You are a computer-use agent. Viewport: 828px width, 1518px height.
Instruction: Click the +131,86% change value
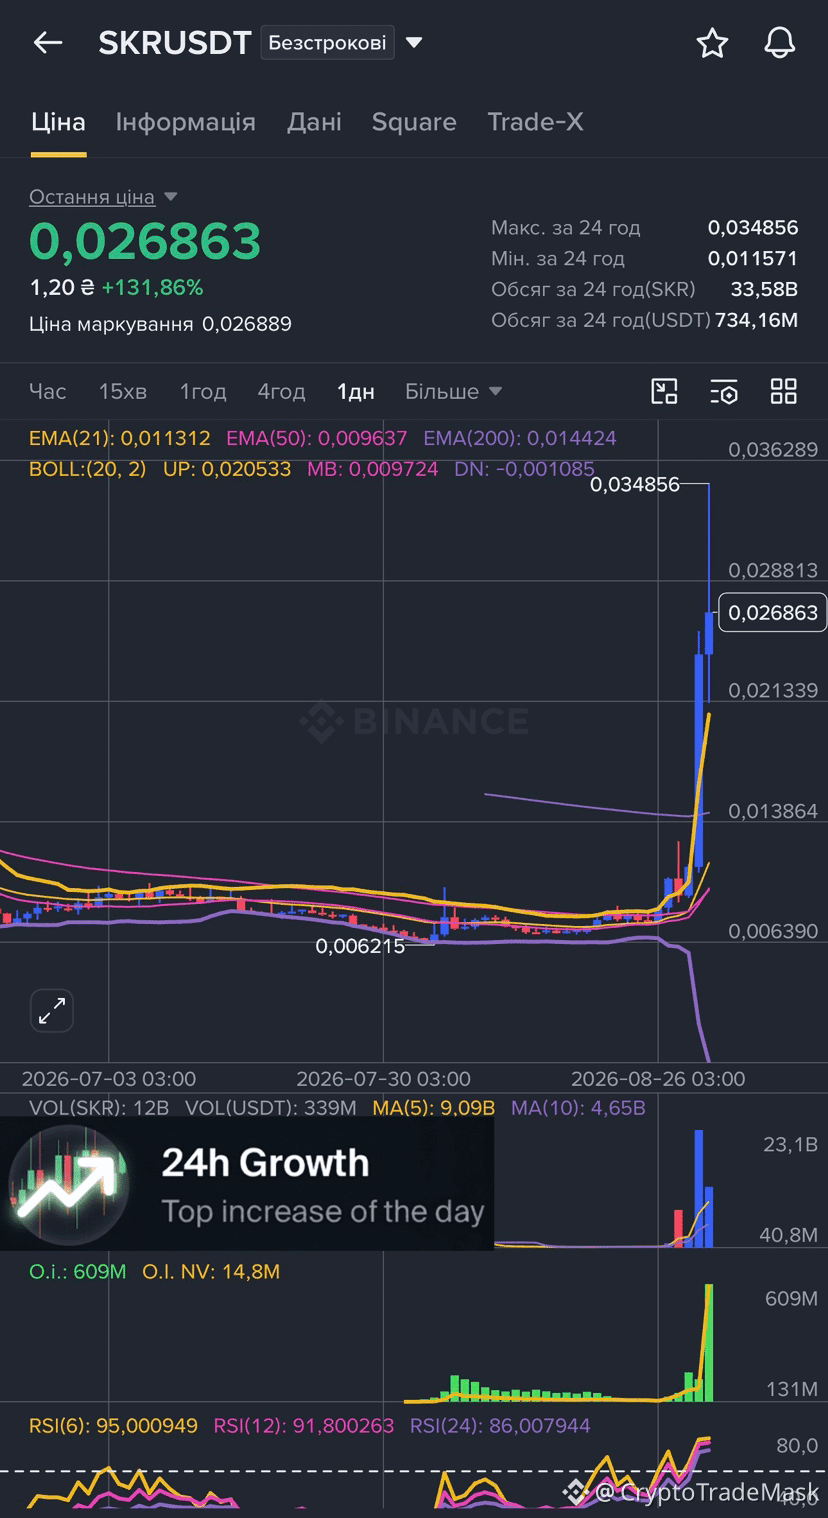pyautogui.click(x=152, y=288)
